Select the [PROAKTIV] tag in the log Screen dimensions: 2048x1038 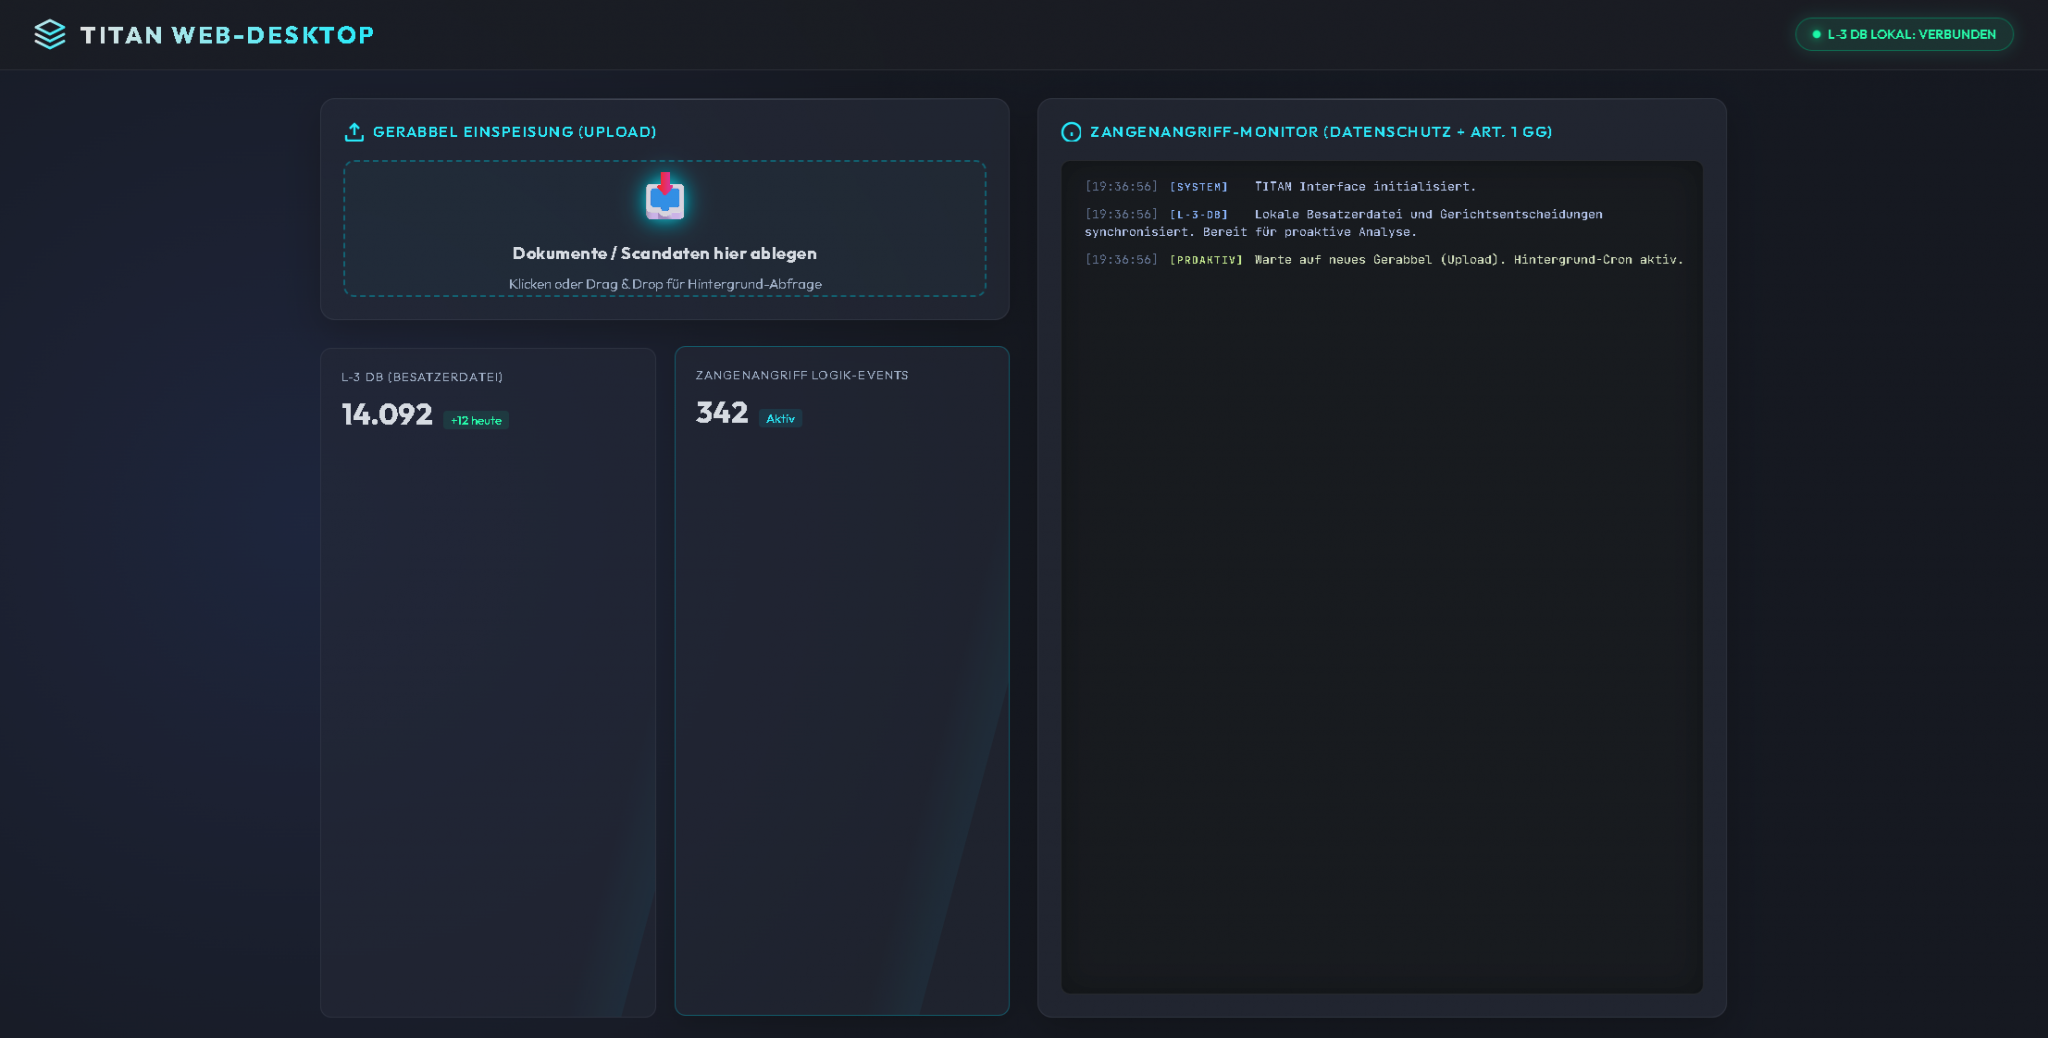tap(1207, 259)
